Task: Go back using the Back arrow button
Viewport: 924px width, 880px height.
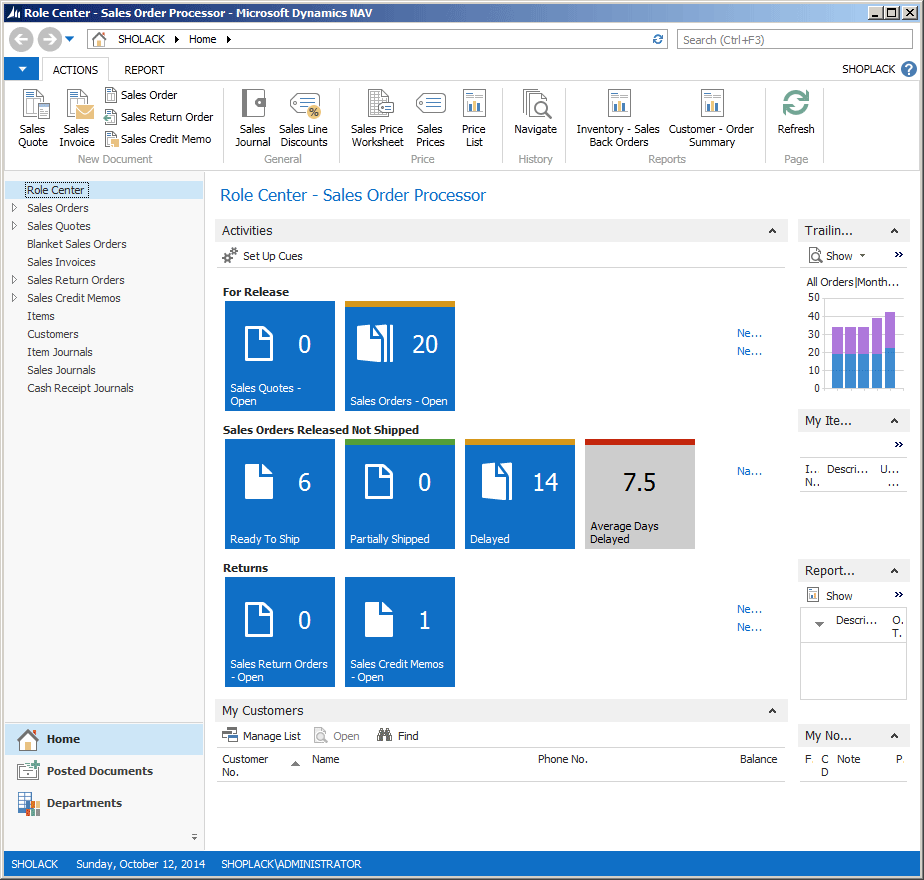Action: pyautogui.click(x=22, y=39)
